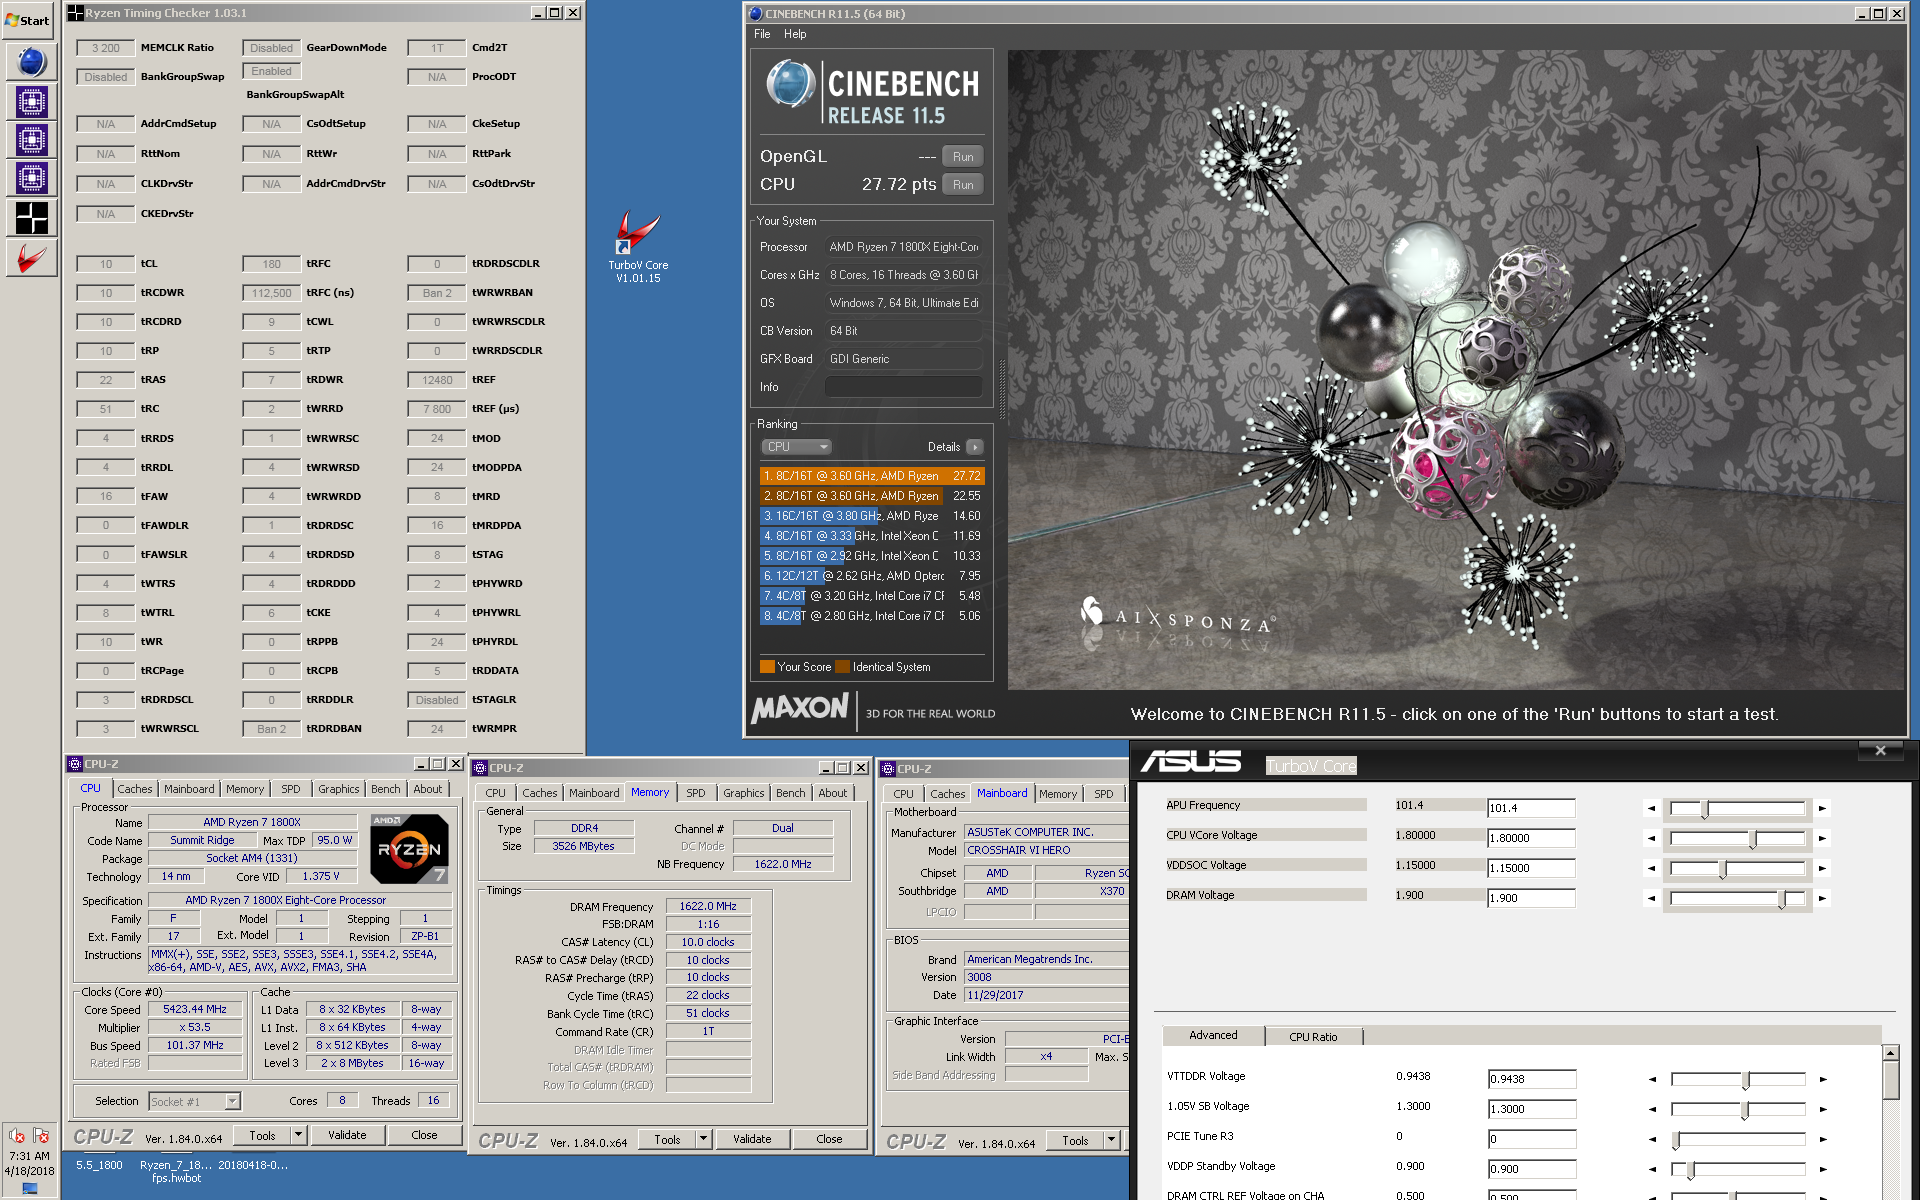
Task: Click the clock showing 7:31 AM
Action: point(29,1156)
